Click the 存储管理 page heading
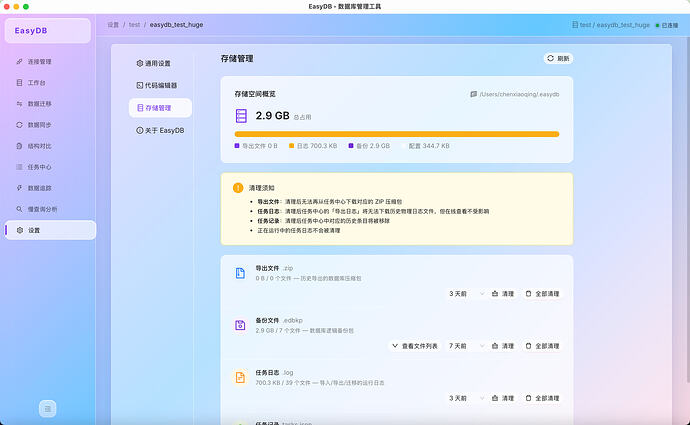 click(x=237, y=59)
